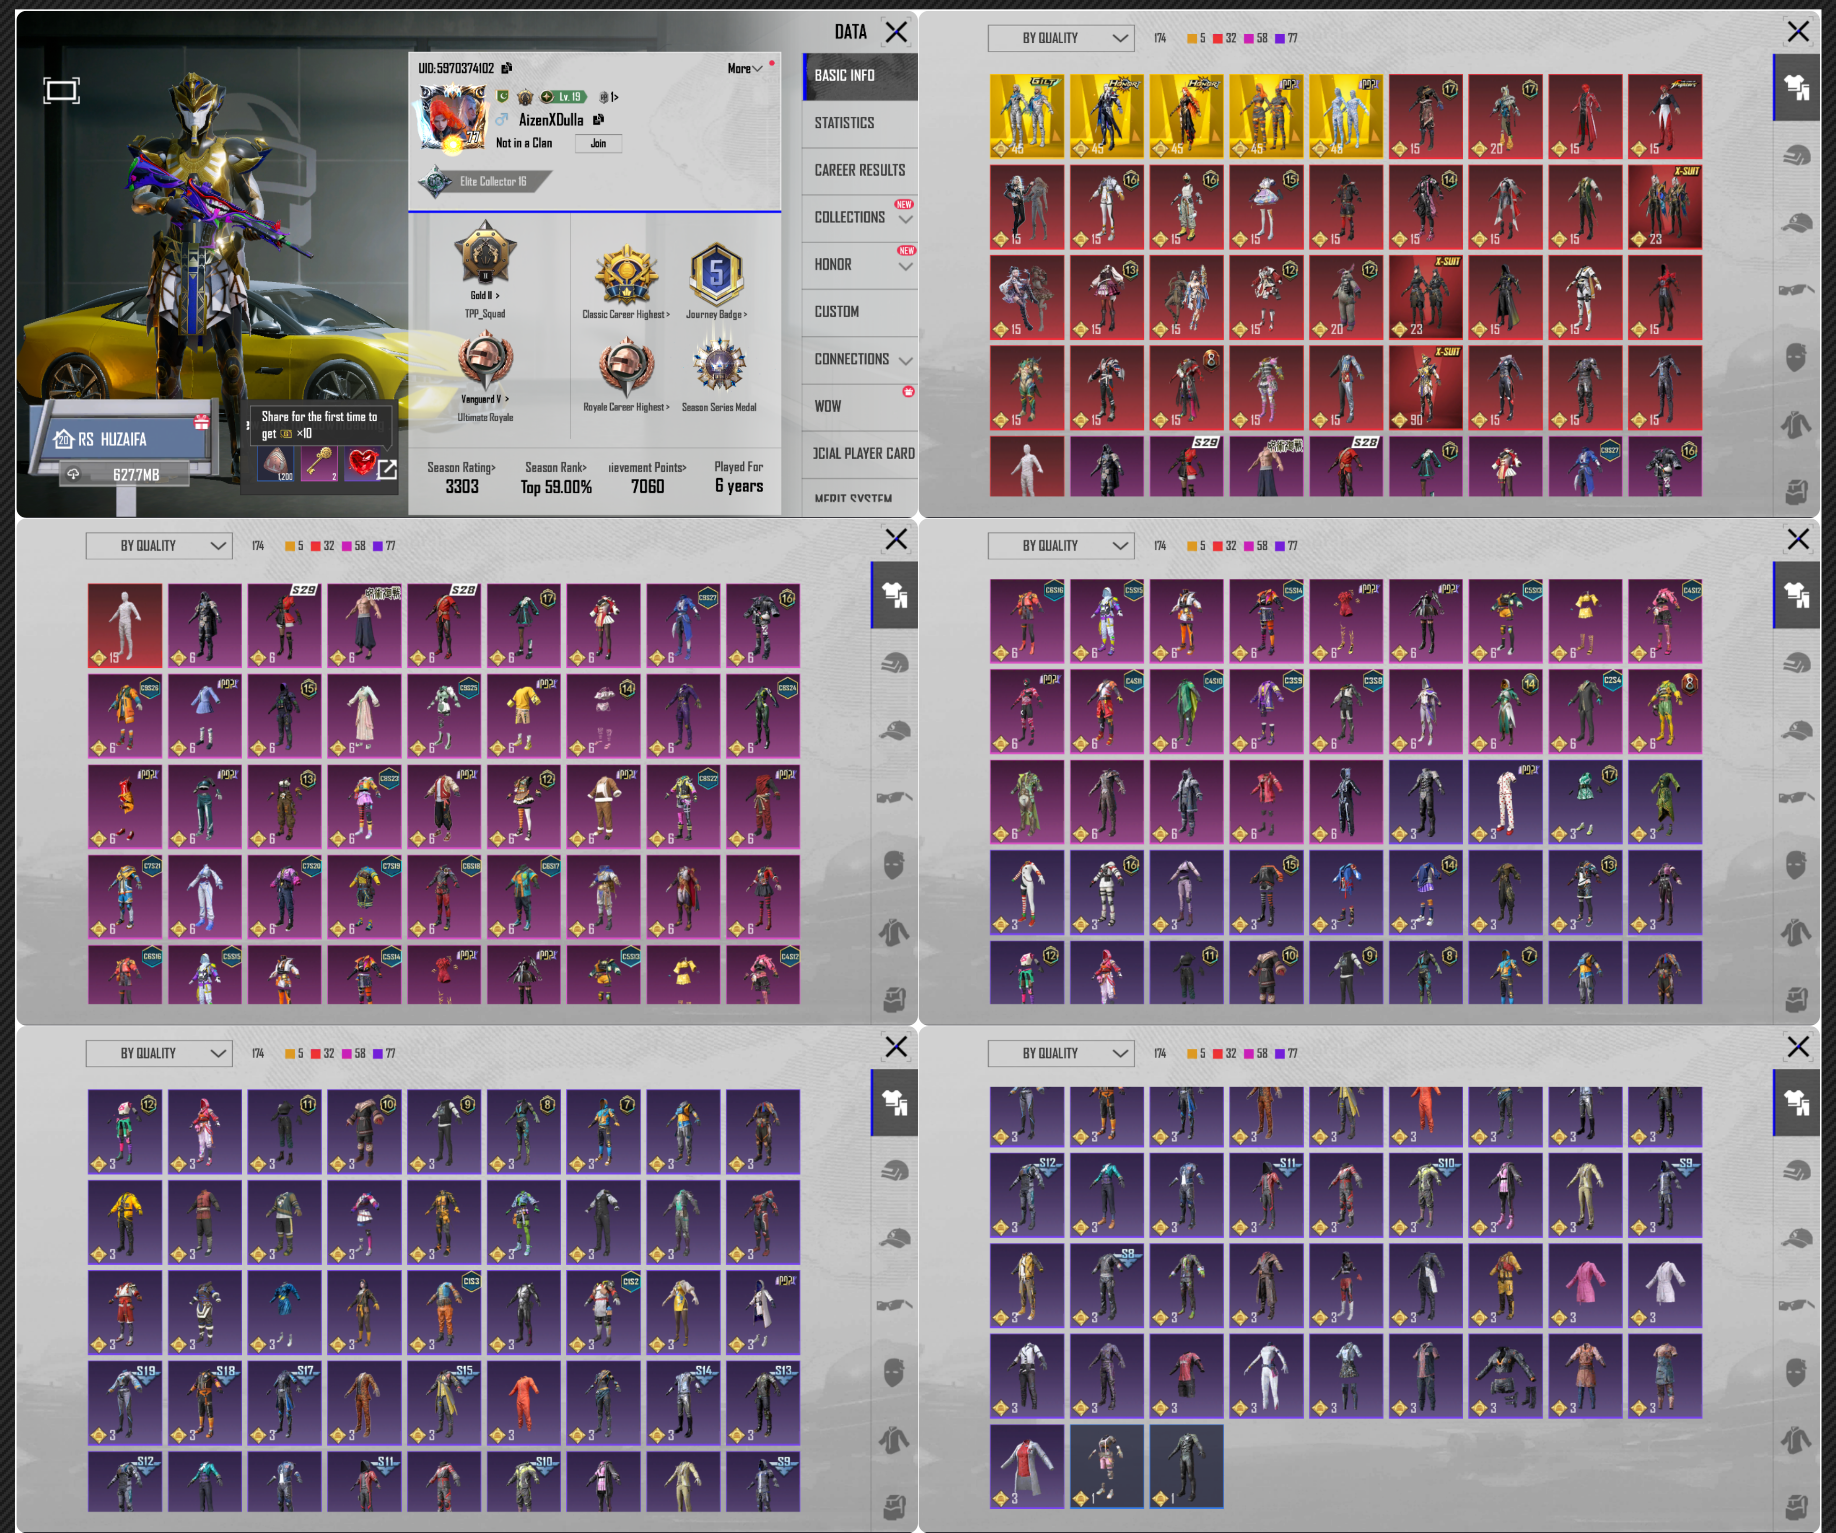Select the backpack category in middle-left inventory panel
This screenshot has height=1533, width=1836.
(x=894, y=998)
